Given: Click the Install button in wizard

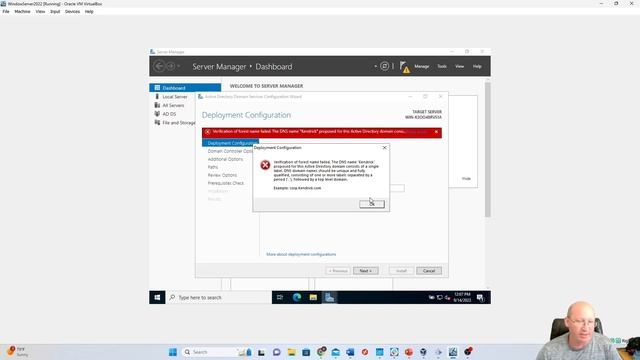Looking at the screenshot, I should (x=401, y=271).
